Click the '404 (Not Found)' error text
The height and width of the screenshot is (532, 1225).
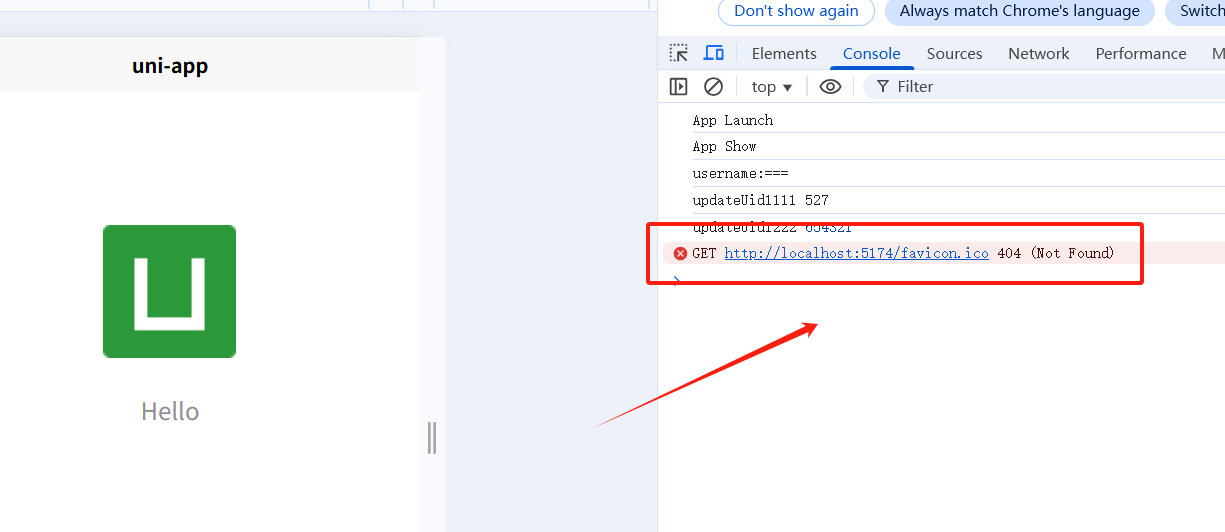pos(1055,253)
